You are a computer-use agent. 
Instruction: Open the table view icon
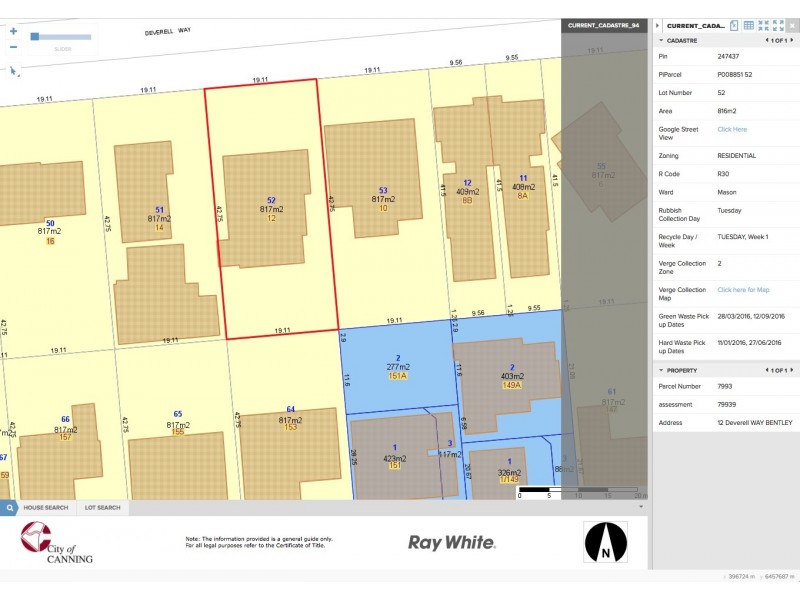pyautogui.click(x=748, y=26)
